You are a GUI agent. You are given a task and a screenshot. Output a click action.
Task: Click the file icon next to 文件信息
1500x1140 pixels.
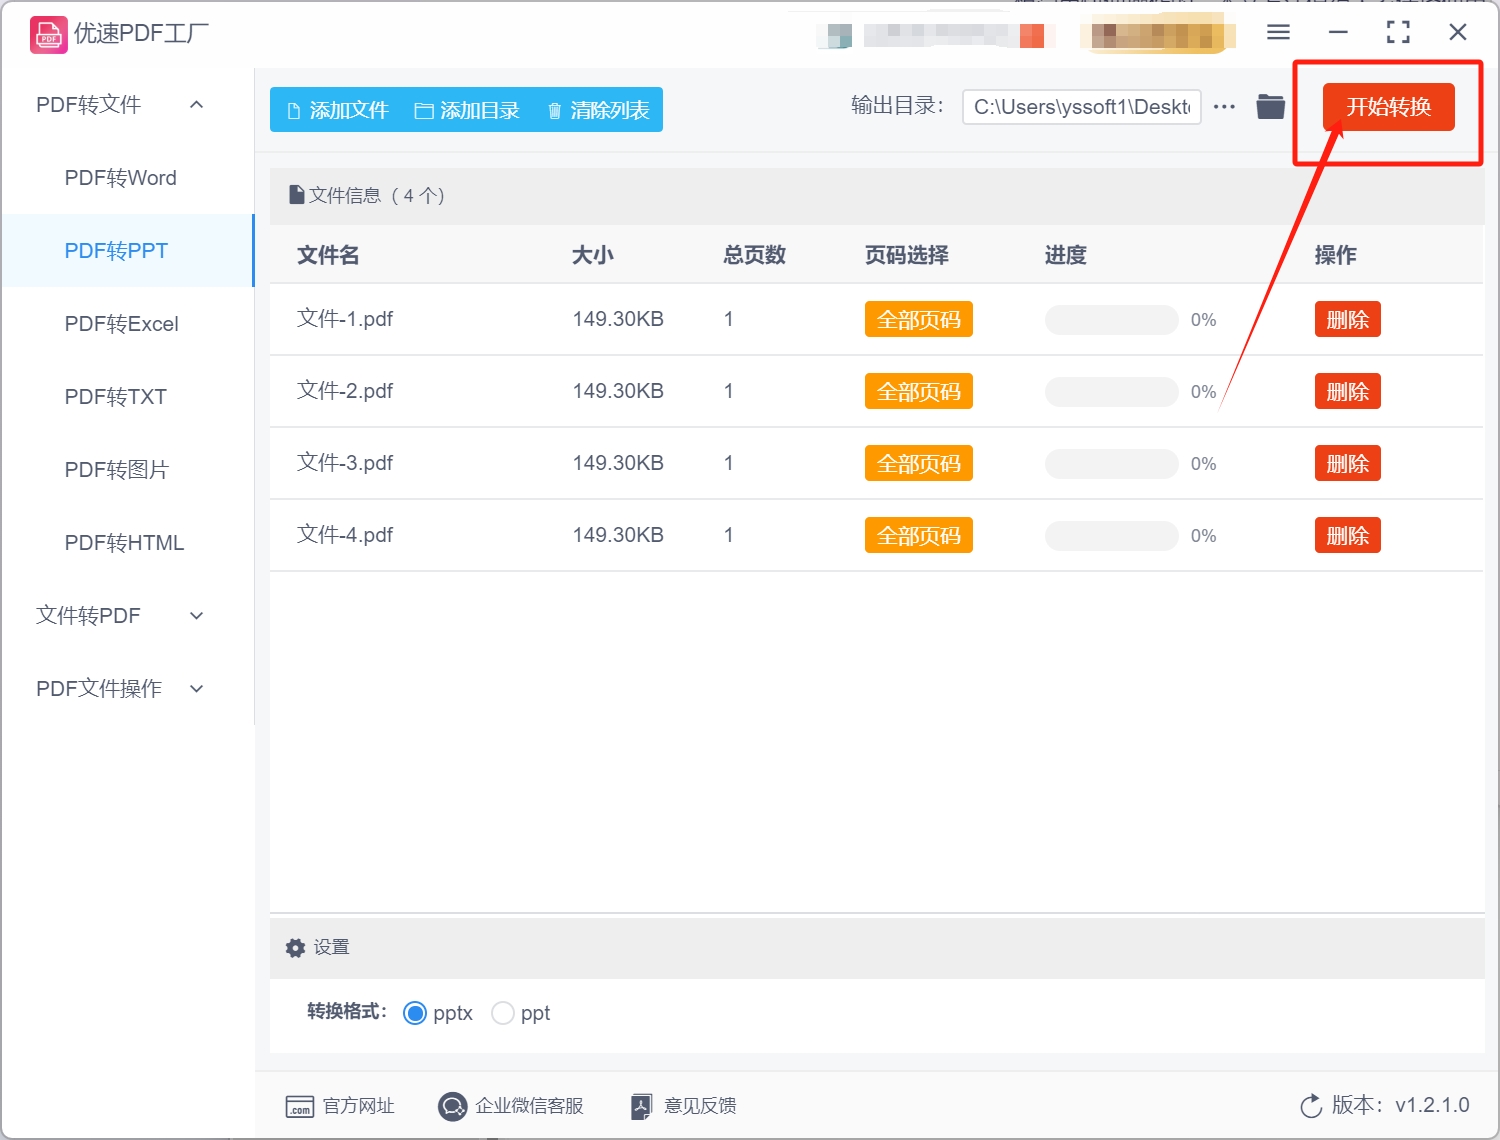pyautogui.click(x=296, y=195)
